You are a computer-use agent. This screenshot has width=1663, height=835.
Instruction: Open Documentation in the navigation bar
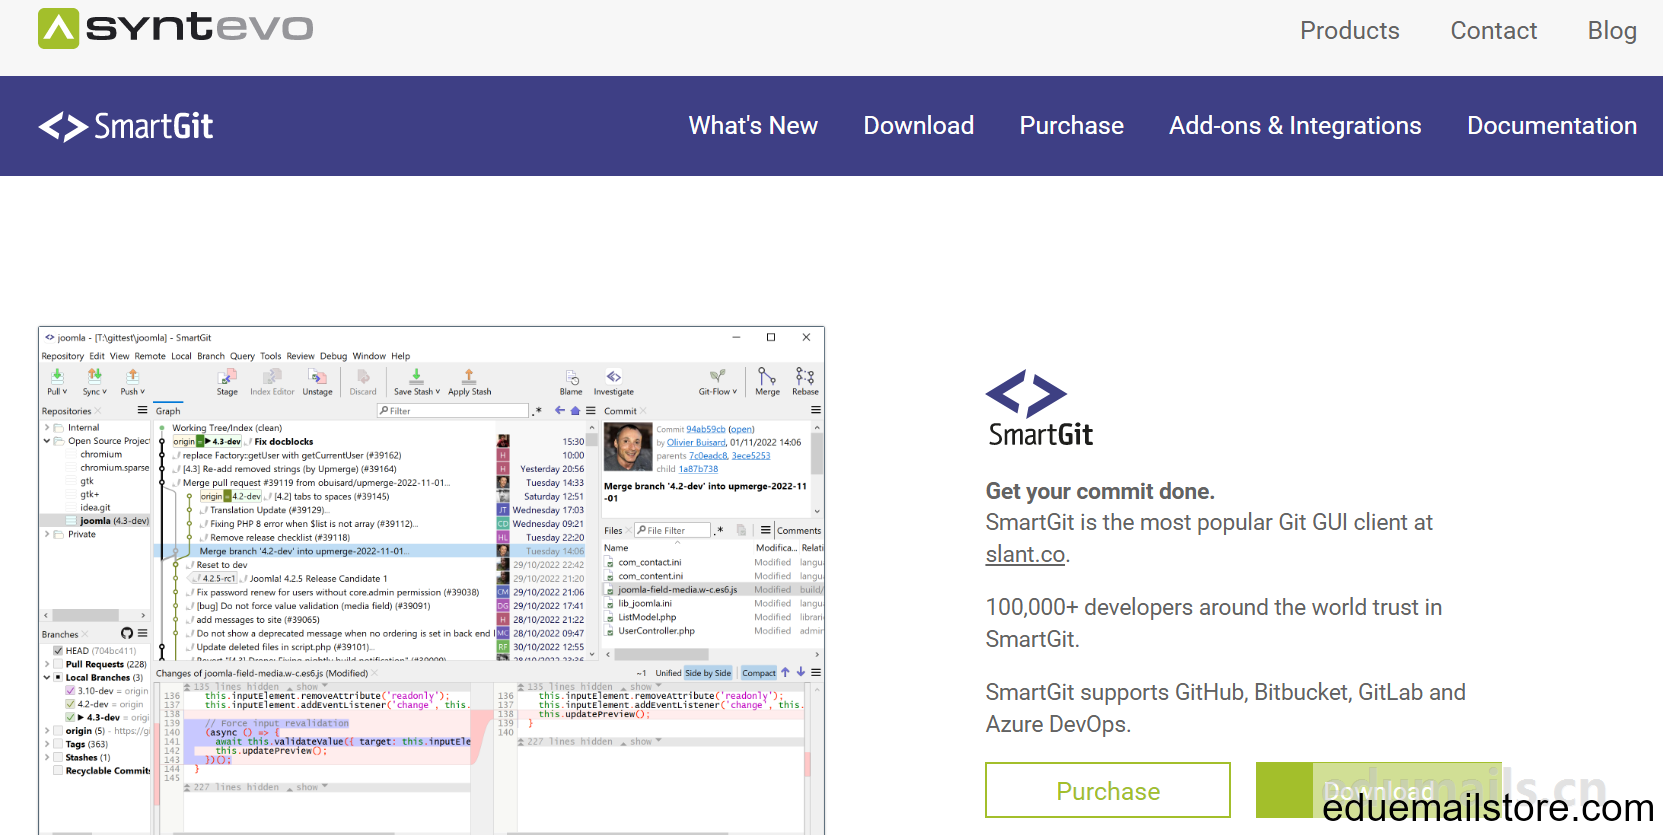pyautogui.click(x=1552, y=126)
